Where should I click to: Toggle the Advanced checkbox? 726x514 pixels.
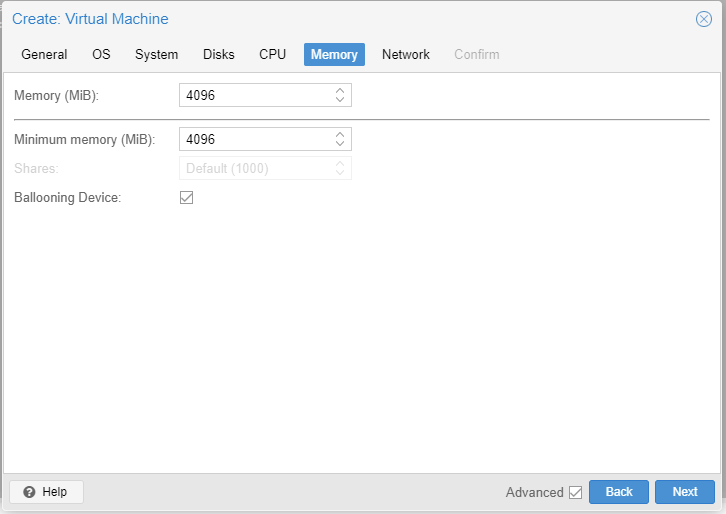pyautogui.click(x=575, y=492)
